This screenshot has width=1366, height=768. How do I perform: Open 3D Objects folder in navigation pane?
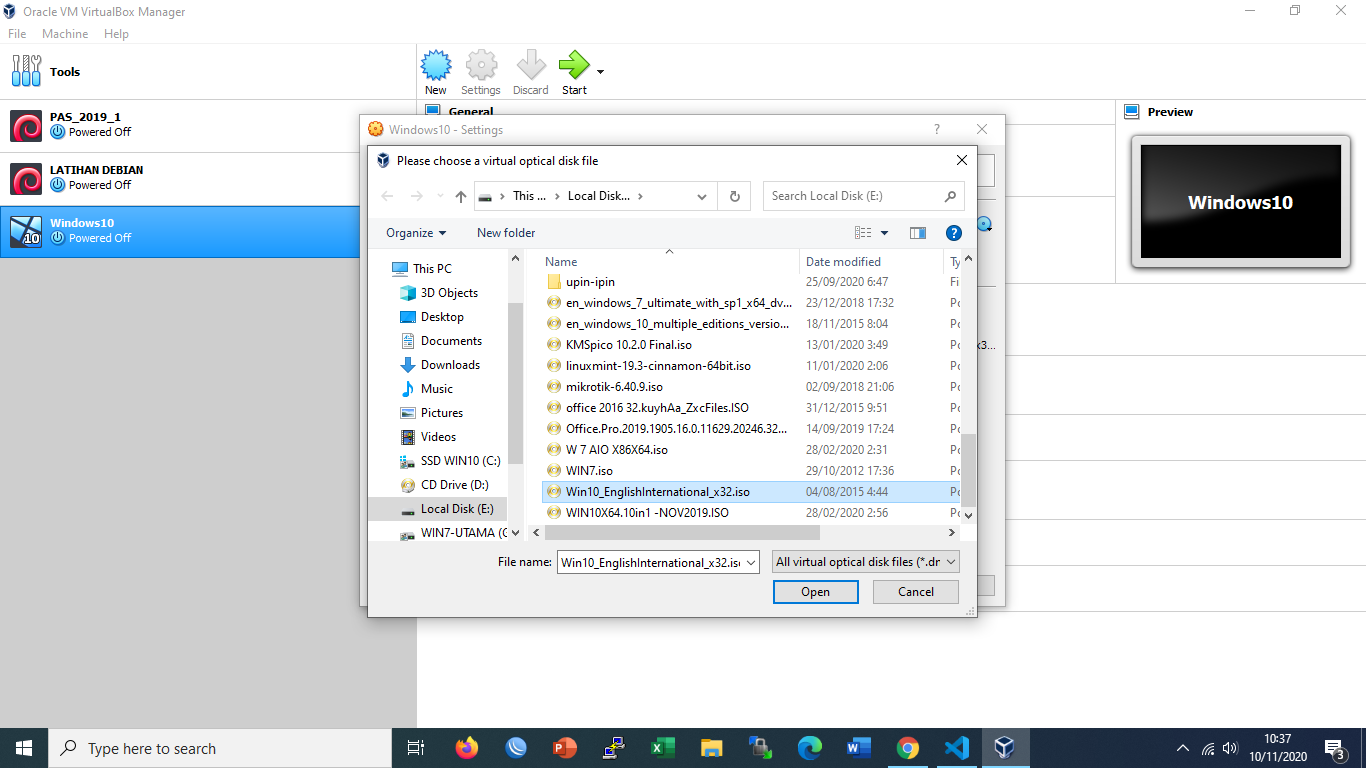click(x=438, y=293)
